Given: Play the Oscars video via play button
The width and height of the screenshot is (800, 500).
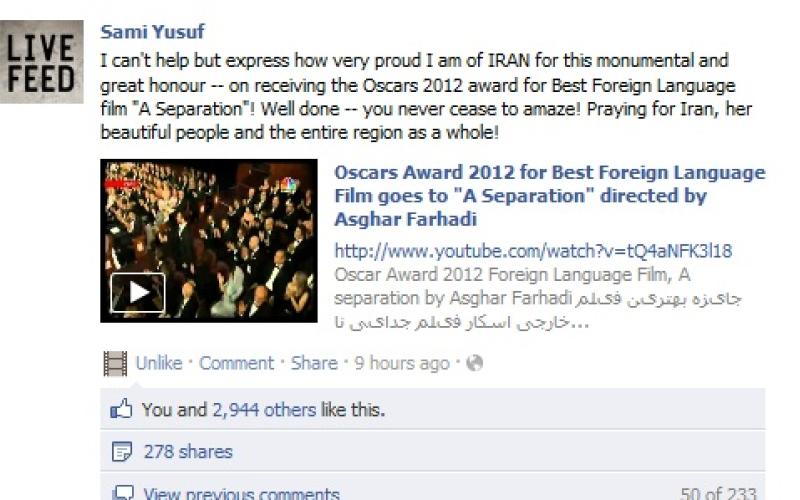Looking at the screenshot, I should pos(138,292).
